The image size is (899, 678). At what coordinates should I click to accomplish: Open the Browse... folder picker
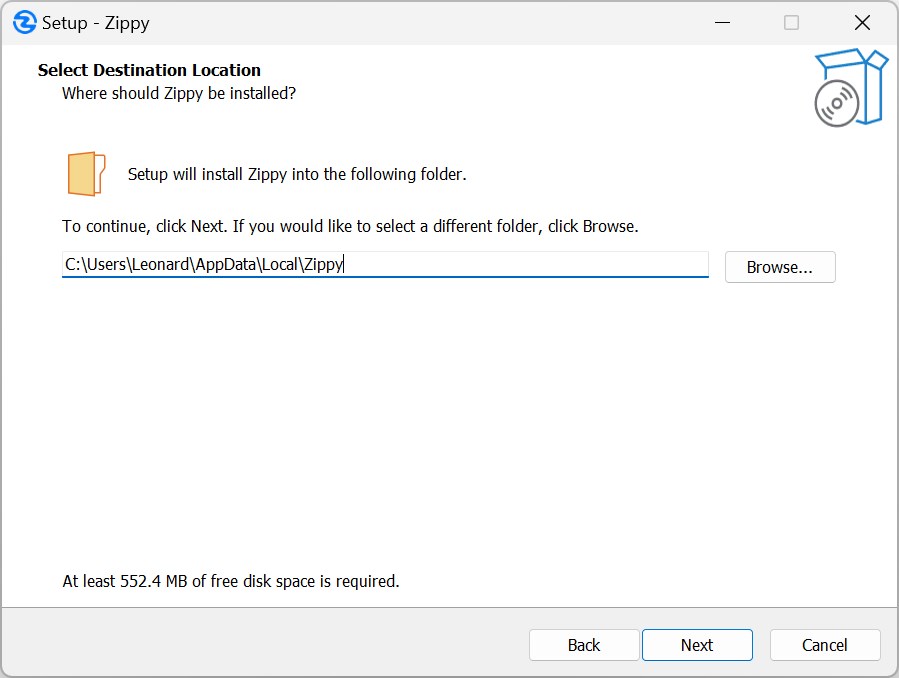(780, 267)
